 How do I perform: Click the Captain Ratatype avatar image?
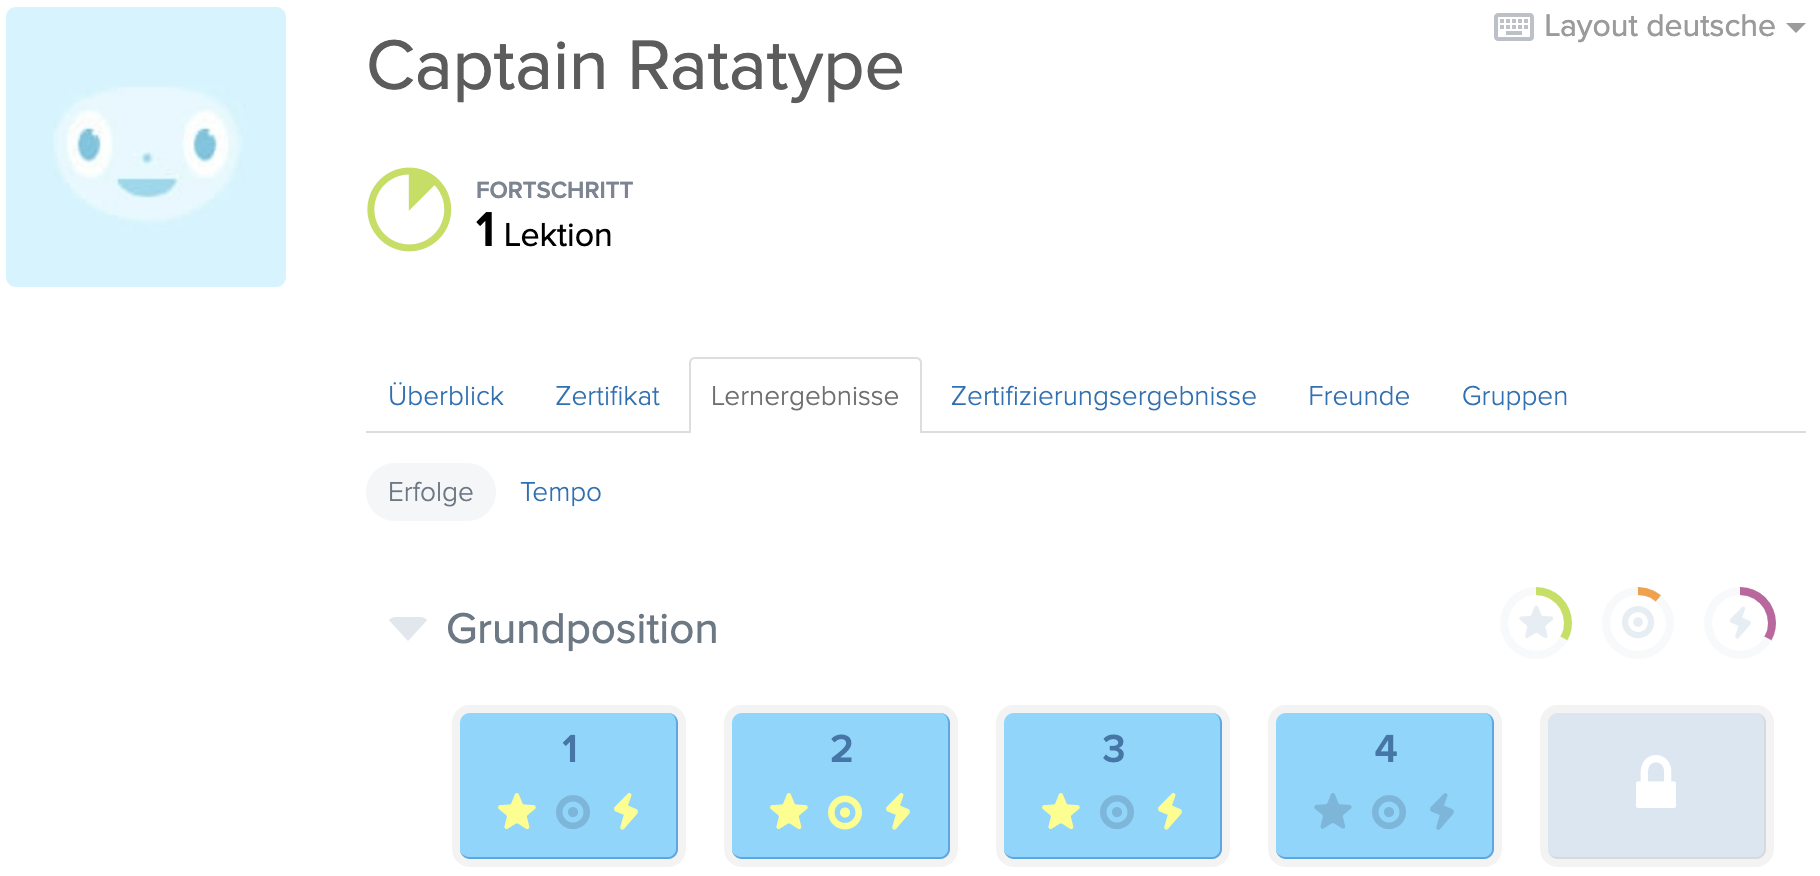click(x=146, y=147)
